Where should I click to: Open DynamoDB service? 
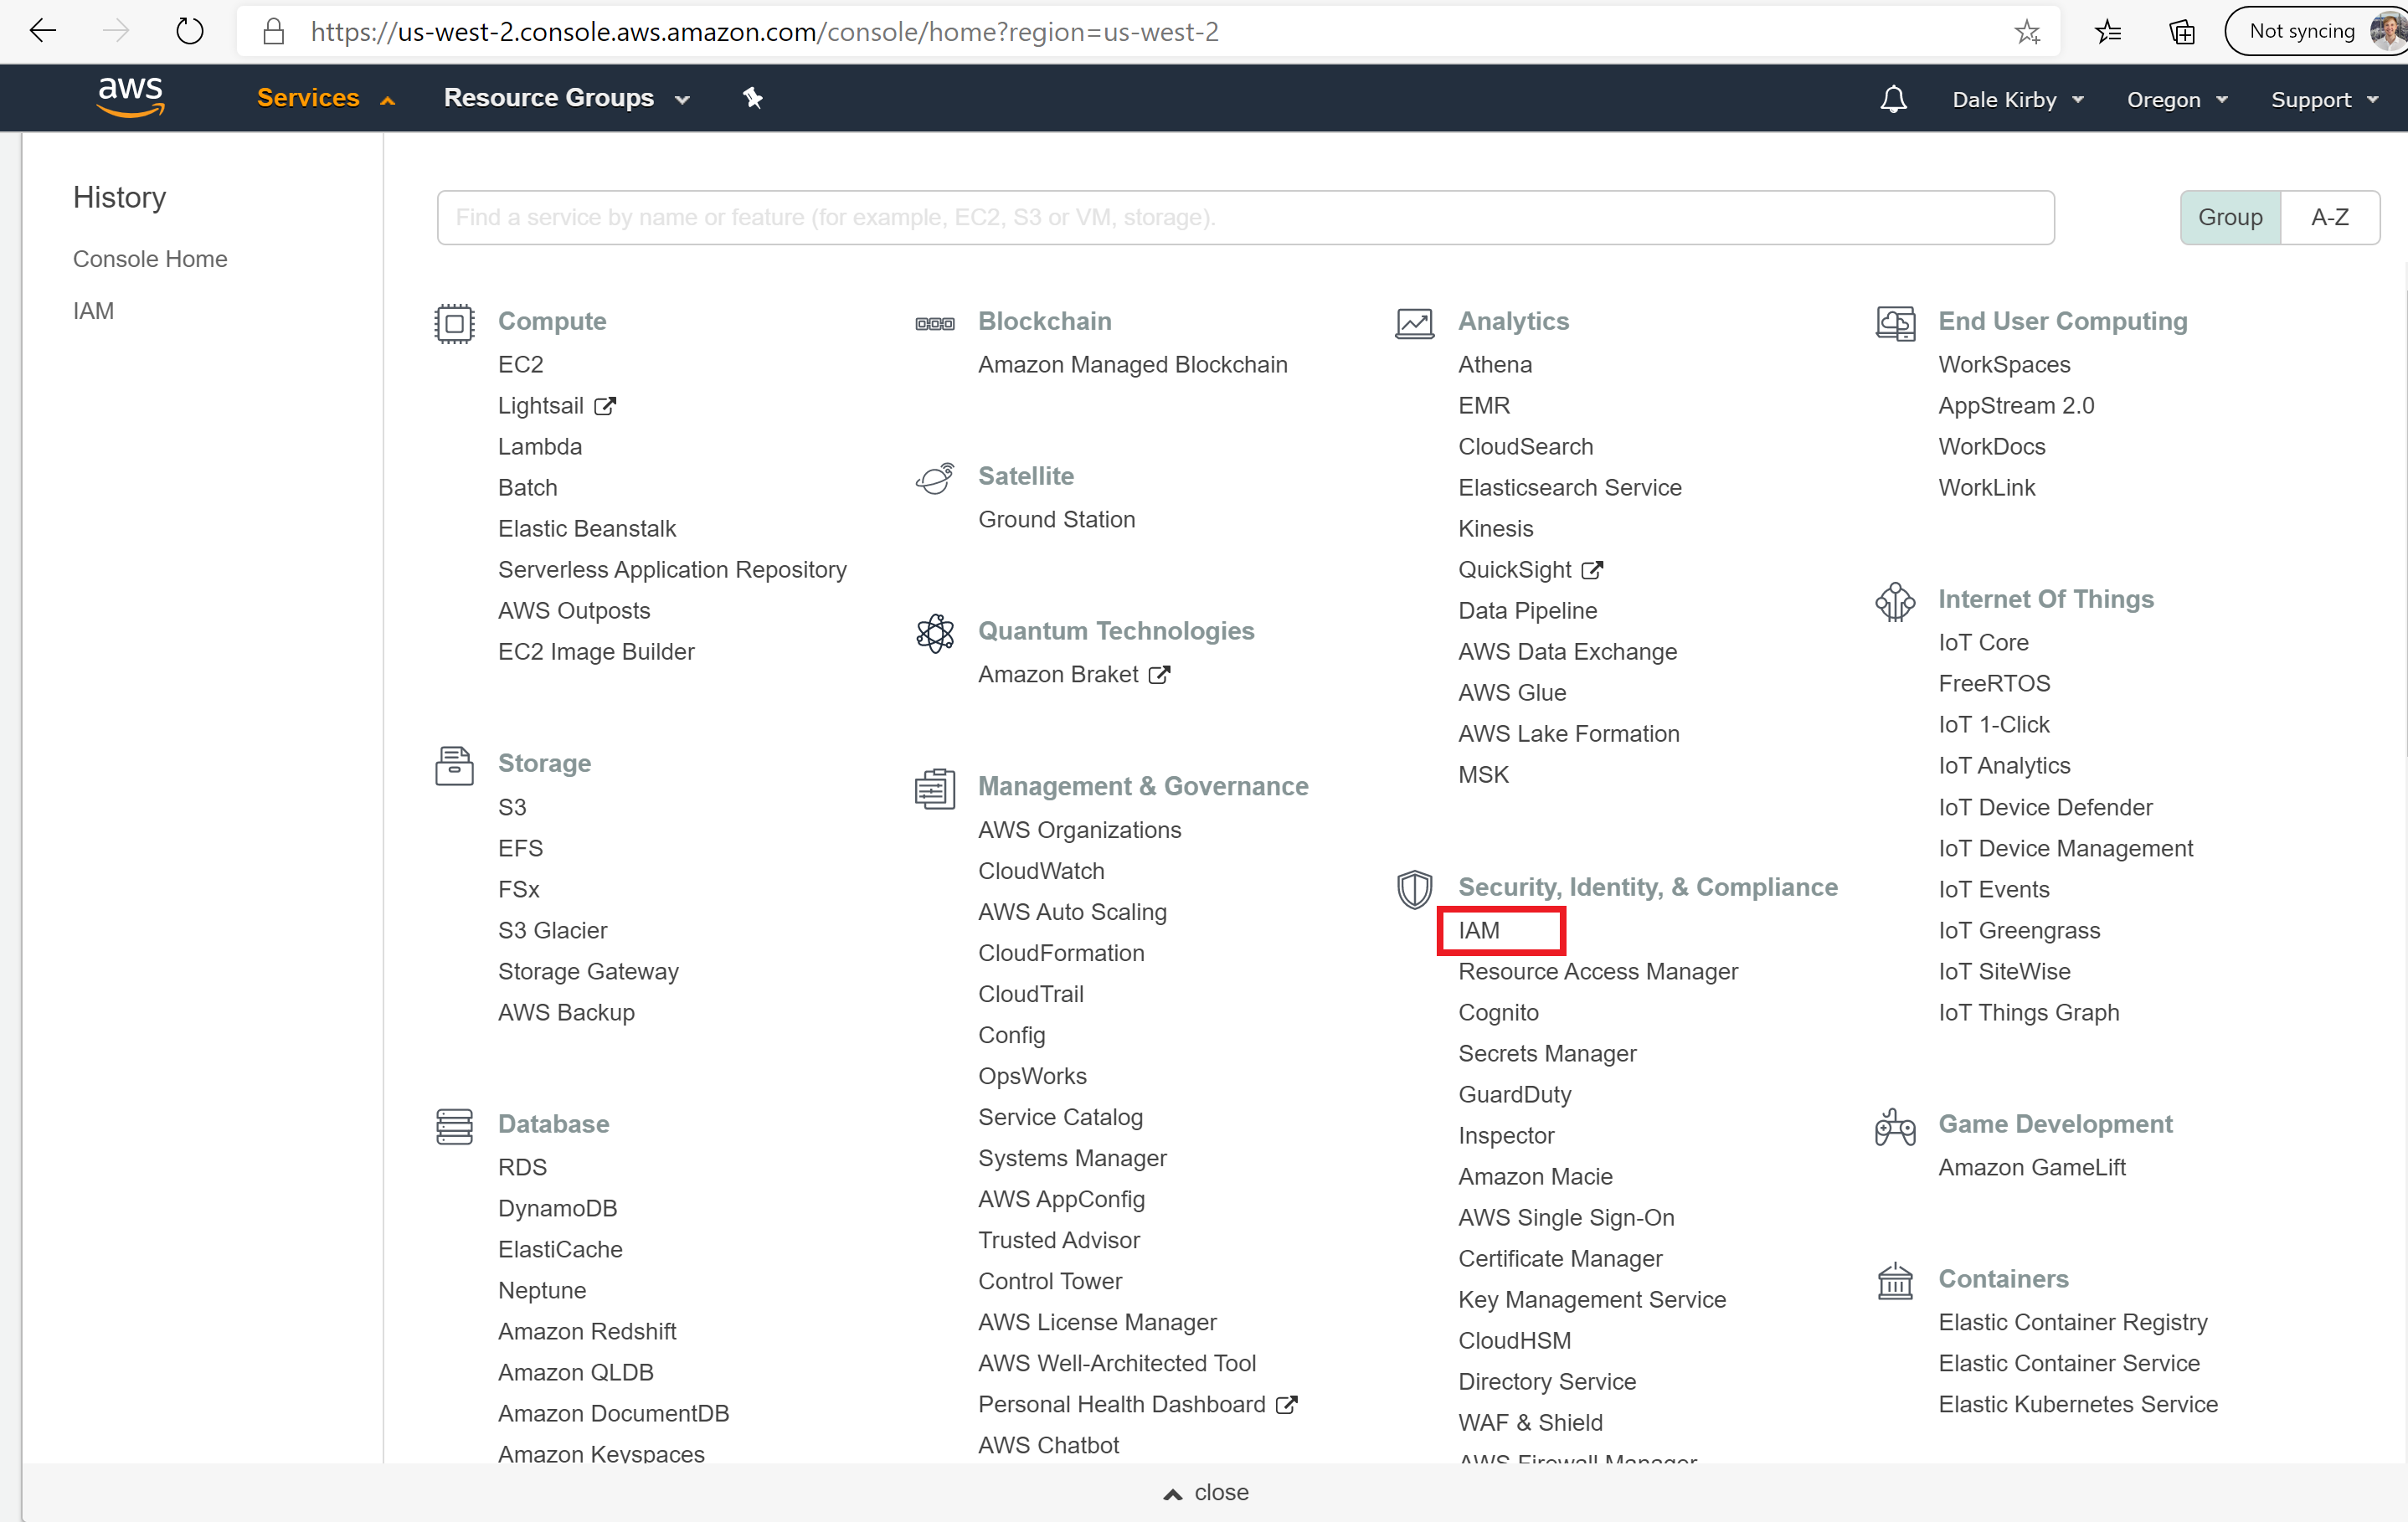(x=557, y=1208)
